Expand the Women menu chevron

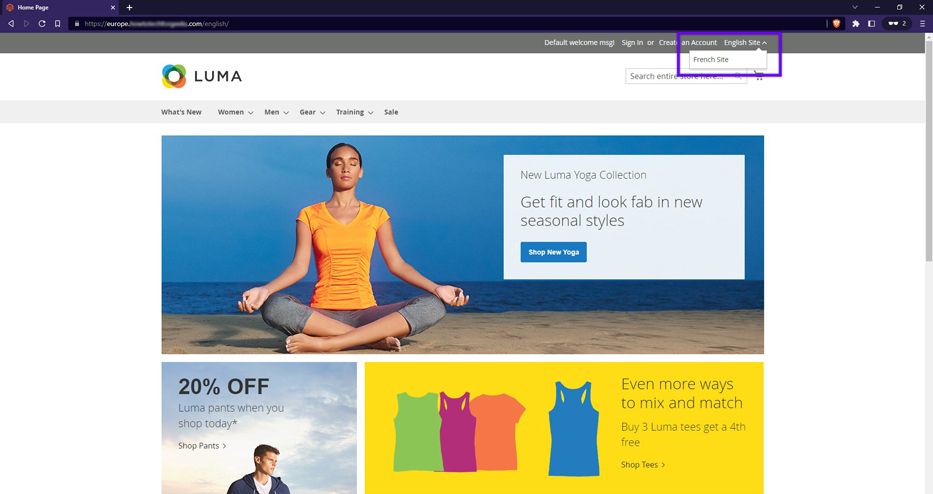[x=251, y=112]
